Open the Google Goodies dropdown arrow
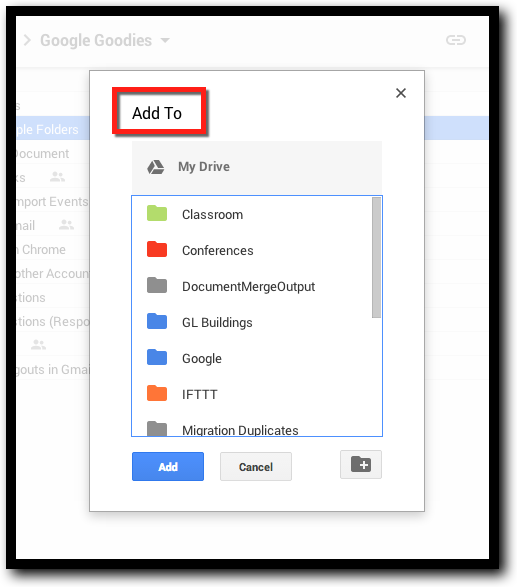Viewport: 517px width, 587px height. tap(165, 40)
